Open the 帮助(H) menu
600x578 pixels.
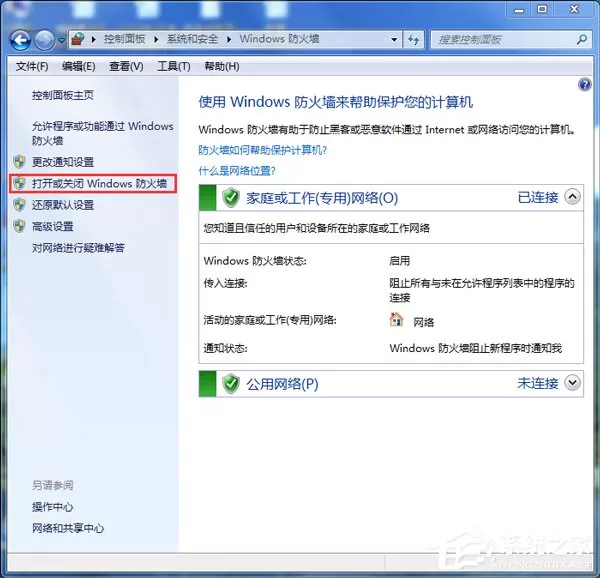[222, 66]
